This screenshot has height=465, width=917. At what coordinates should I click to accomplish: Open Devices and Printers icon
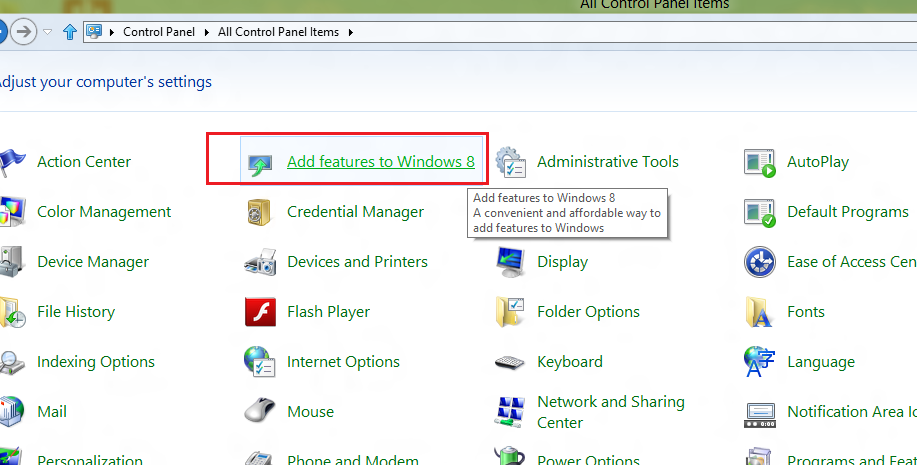point(260,261)
